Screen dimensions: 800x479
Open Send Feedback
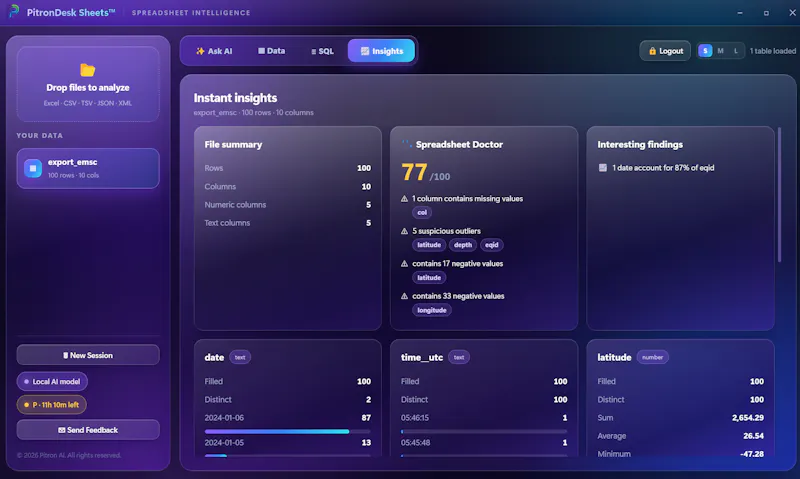pos(88,430)
